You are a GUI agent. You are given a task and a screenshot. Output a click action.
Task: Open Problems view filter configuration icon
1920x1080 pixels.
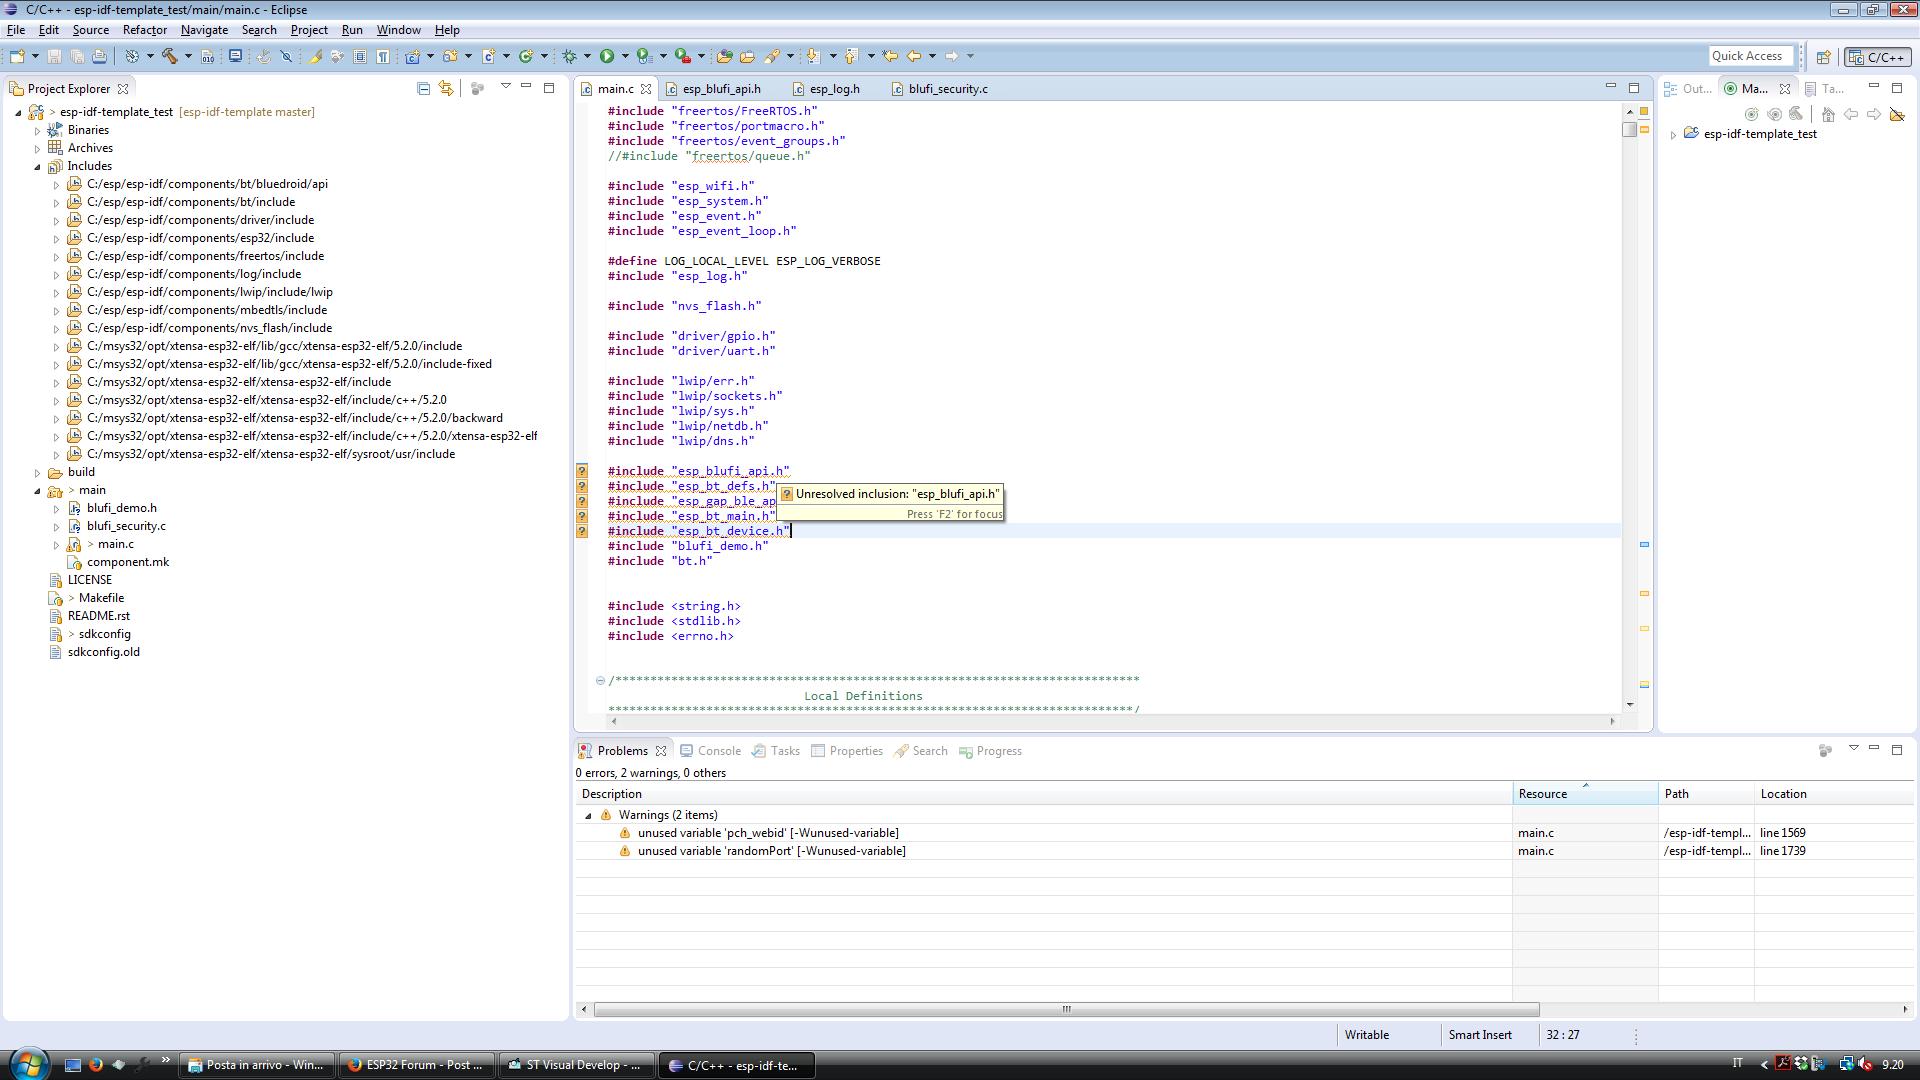tap(1825, 750)
